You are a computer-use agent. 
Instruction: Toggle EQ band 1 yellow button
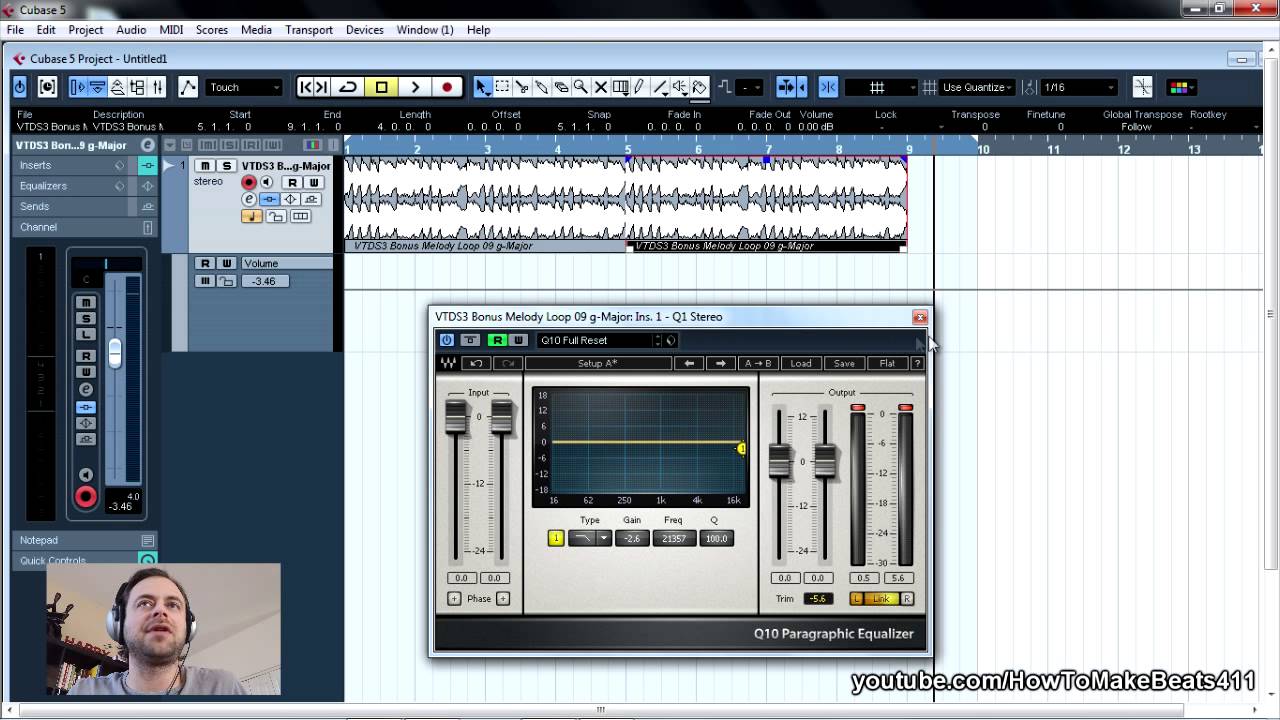click(556, 538)
